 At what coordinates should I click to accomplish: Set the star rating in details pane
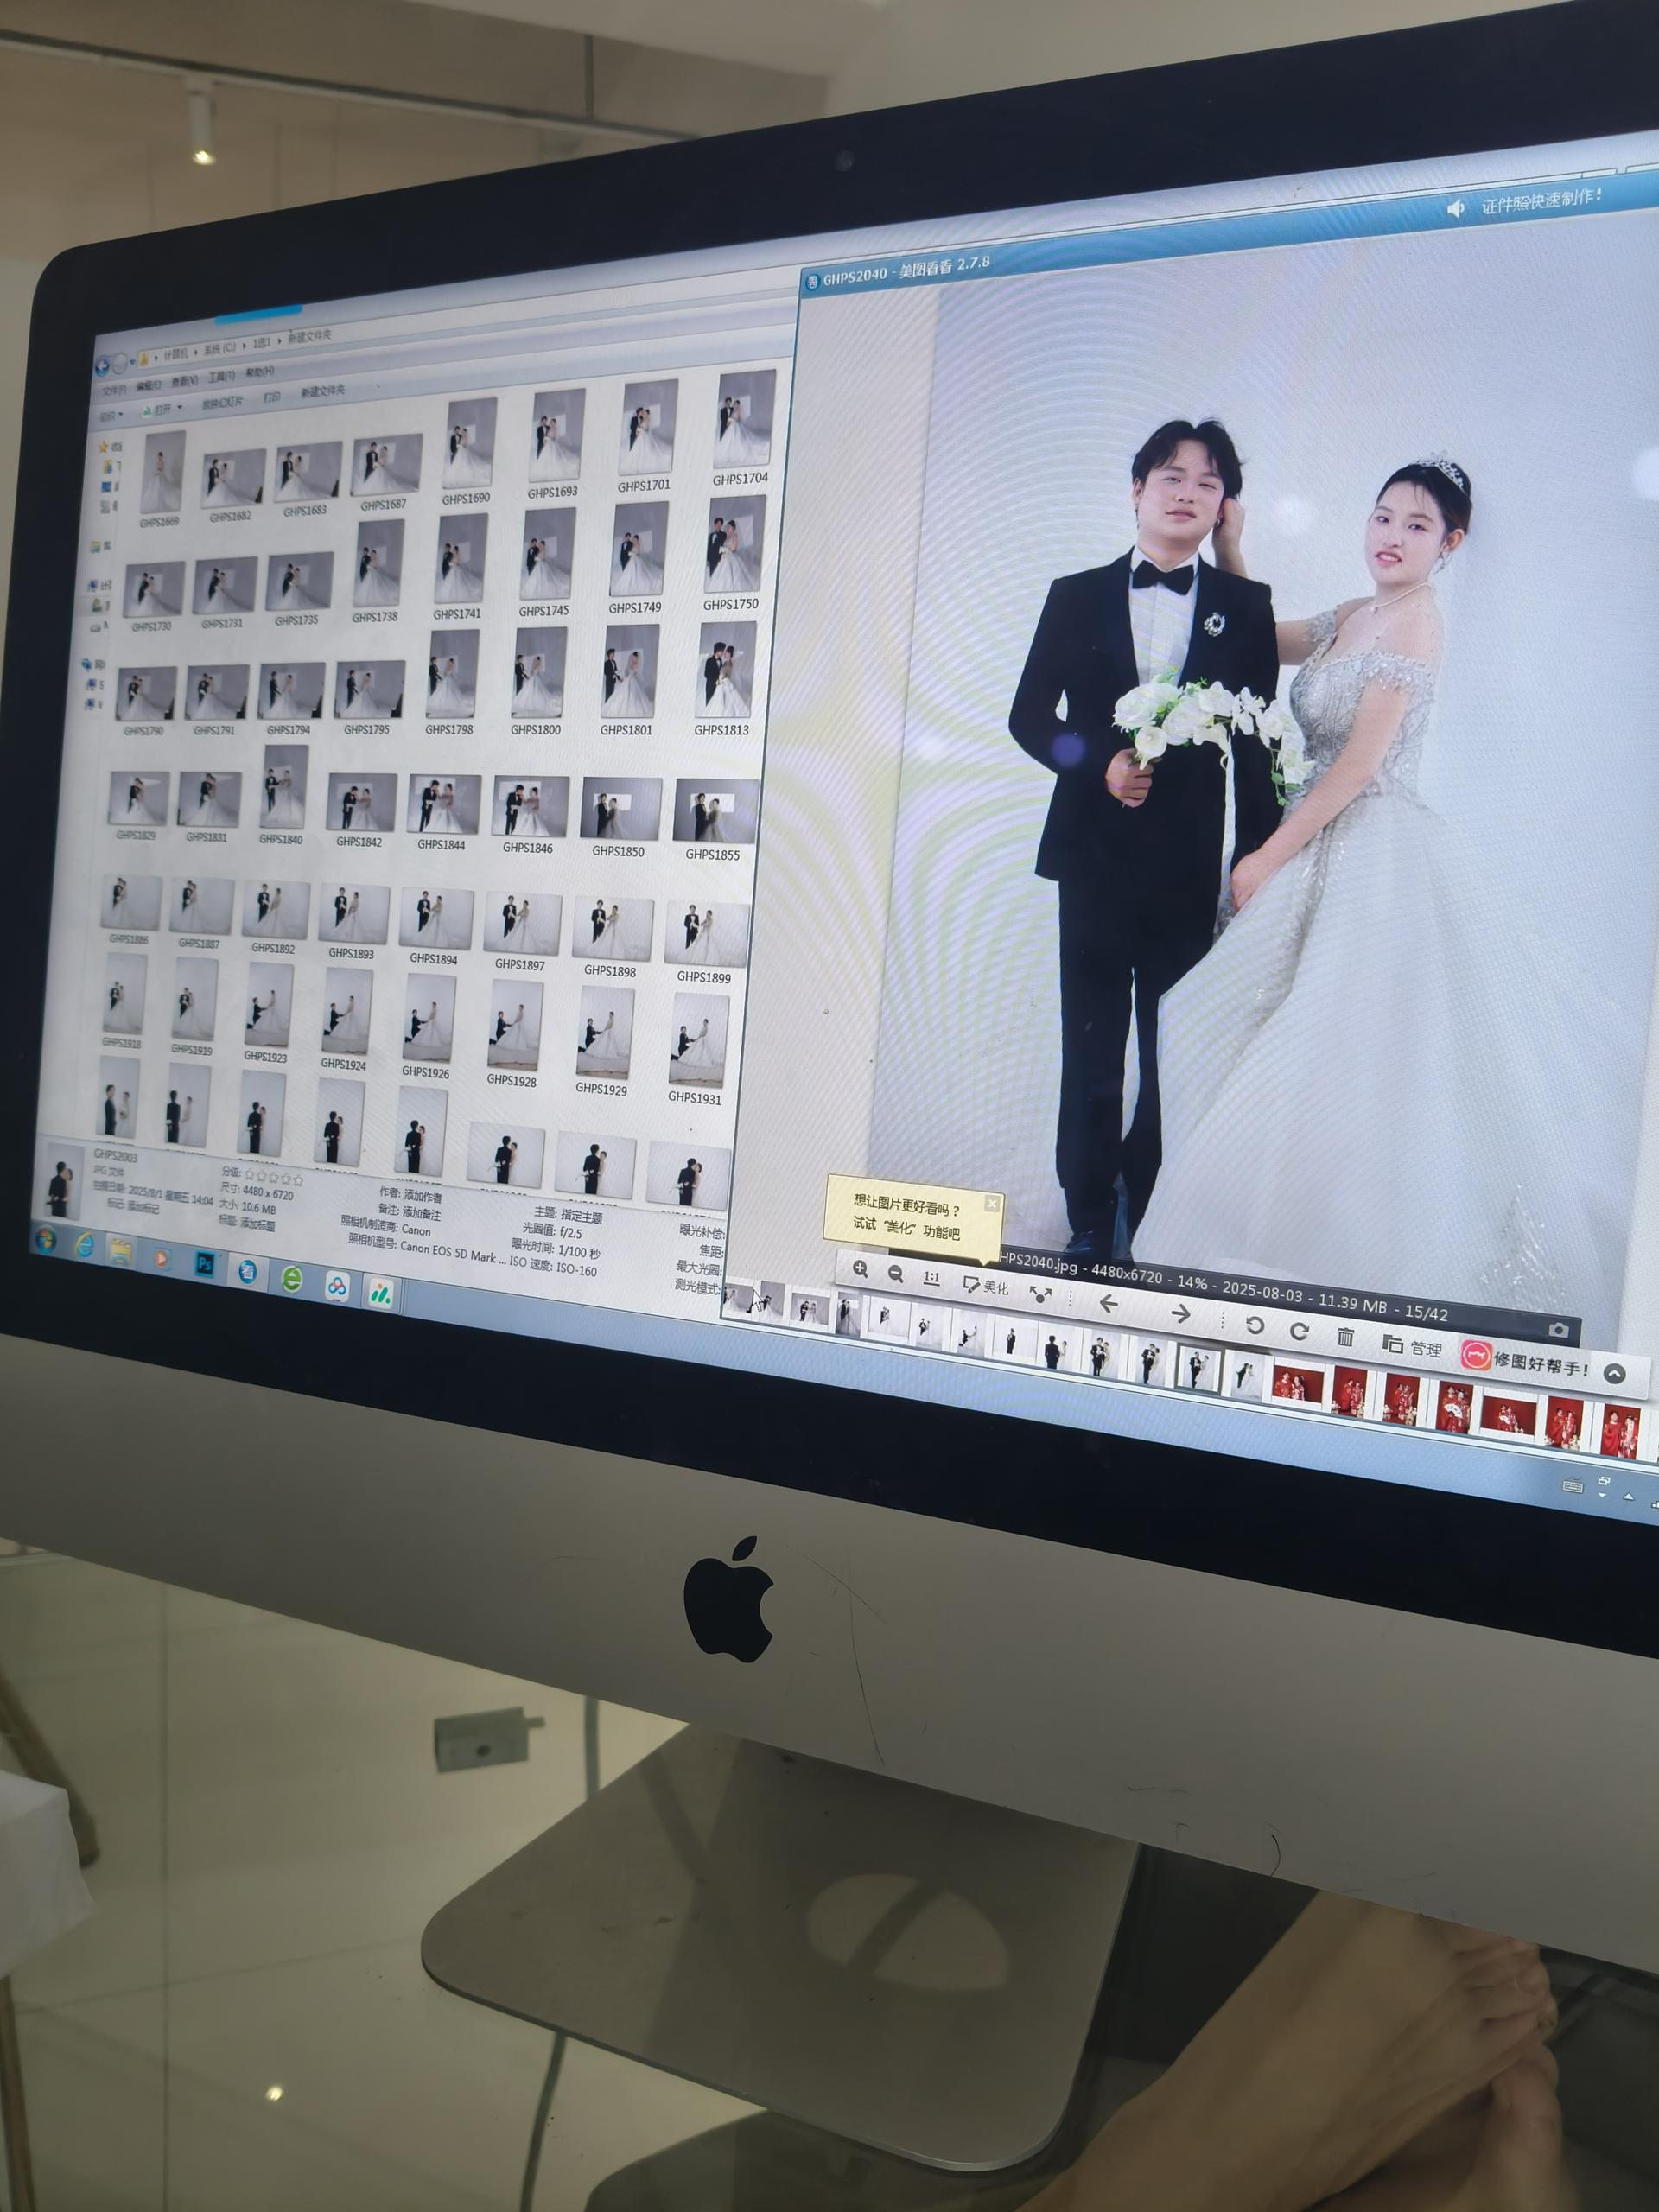point(274,1178)
